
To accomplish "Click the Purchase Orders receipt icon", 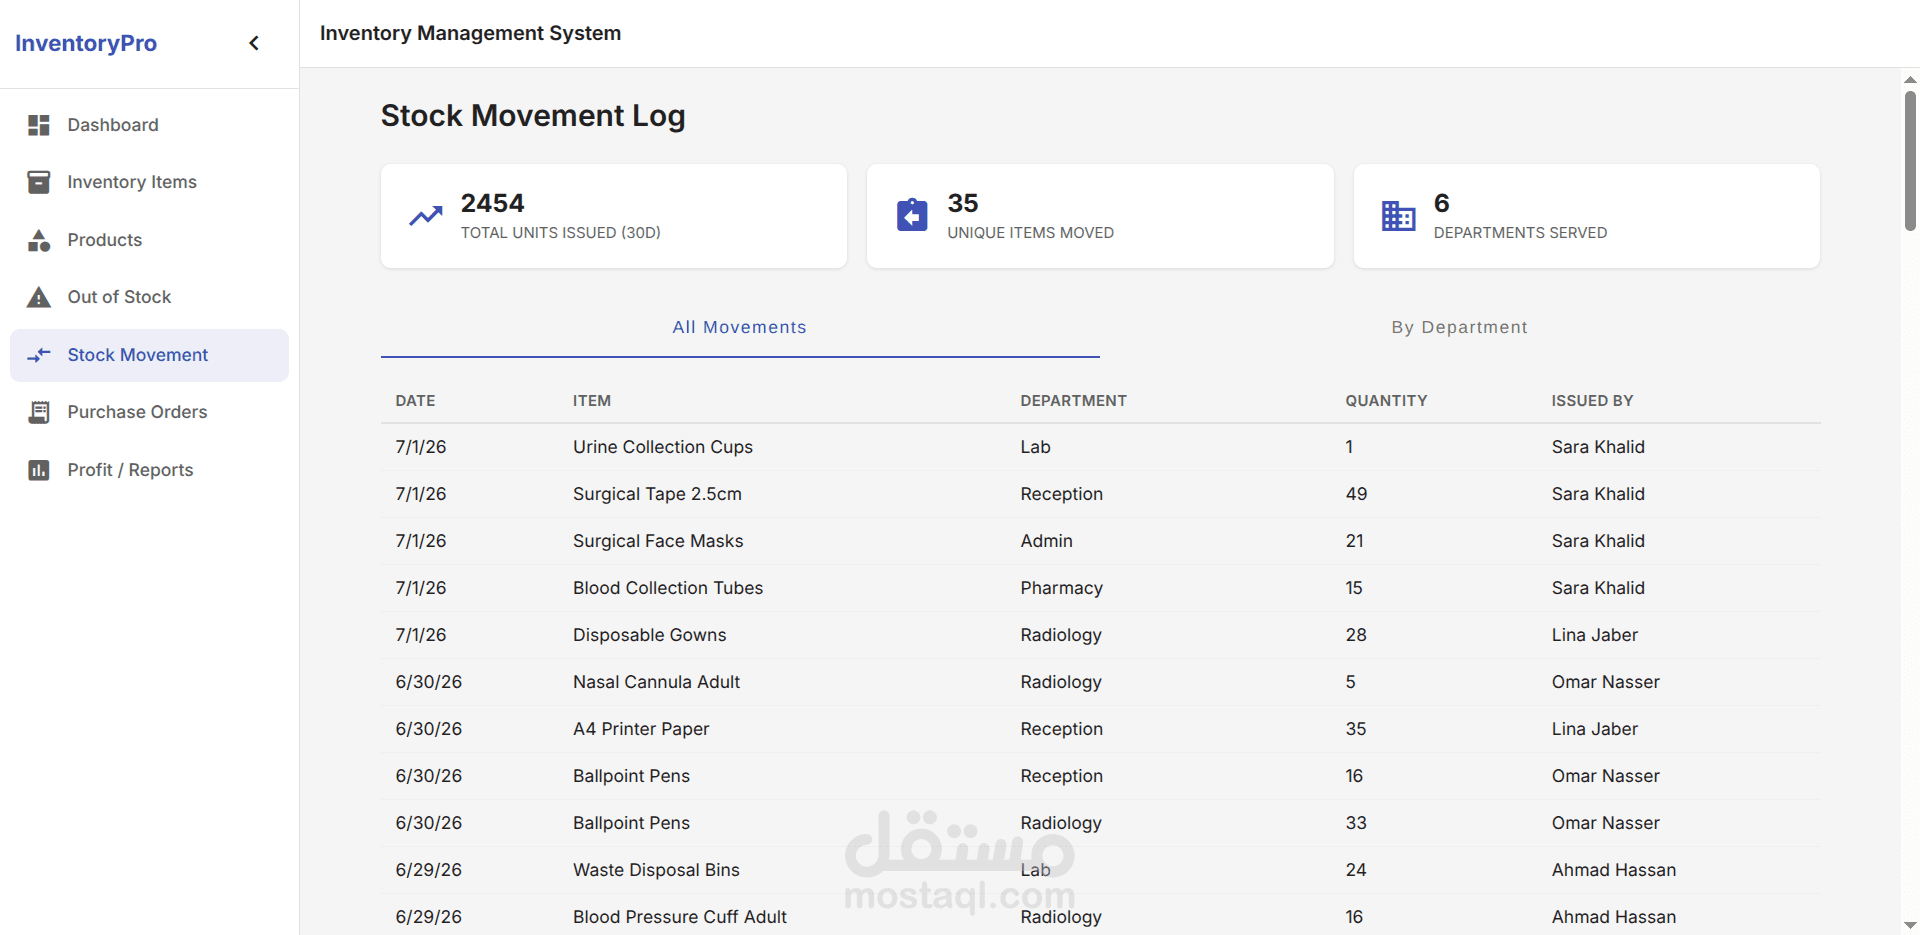I will tap(39, 412).
